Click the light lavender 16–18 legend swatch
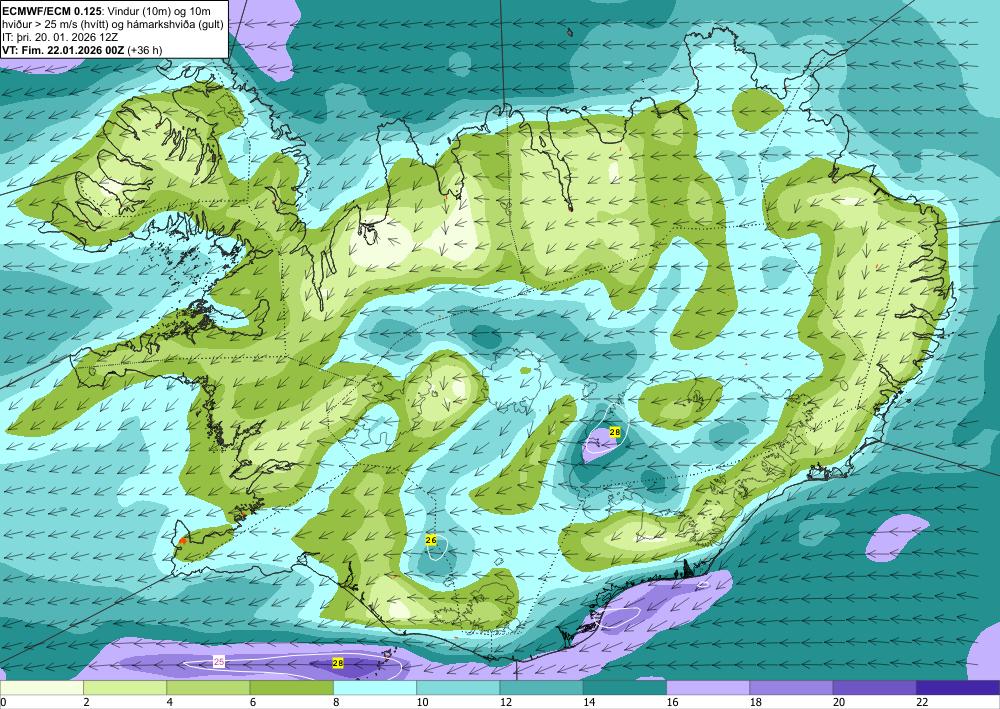 (x=708, y=688)
